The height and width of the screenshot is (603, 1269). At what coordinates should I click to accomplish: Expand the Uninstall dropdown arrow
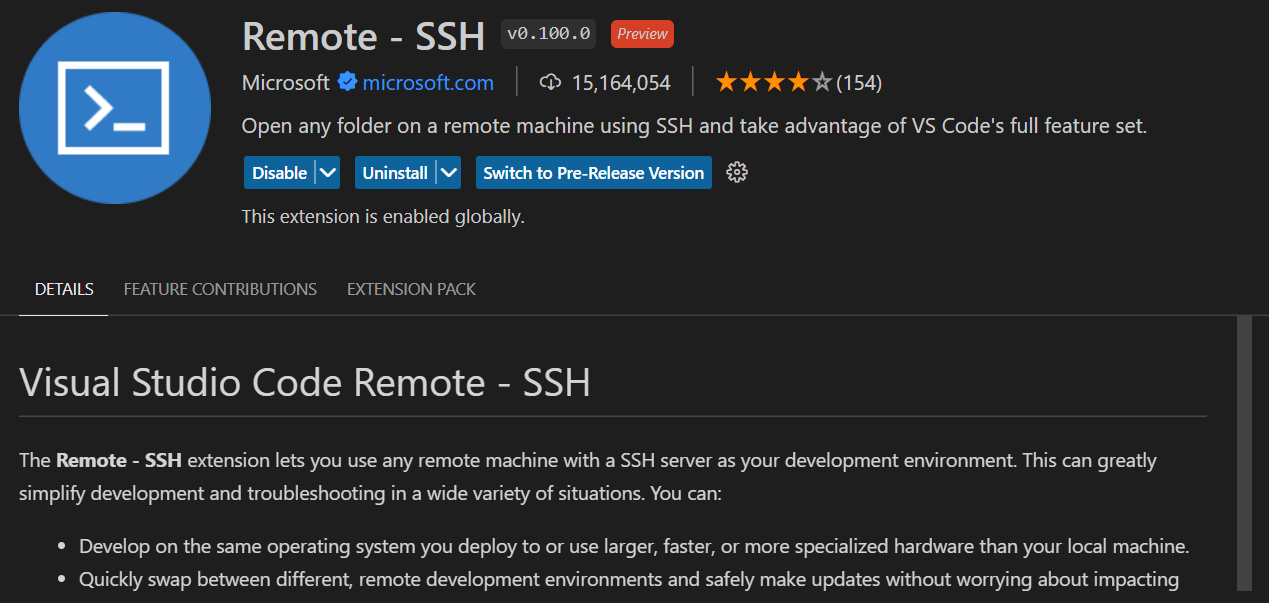pos(449,172)
